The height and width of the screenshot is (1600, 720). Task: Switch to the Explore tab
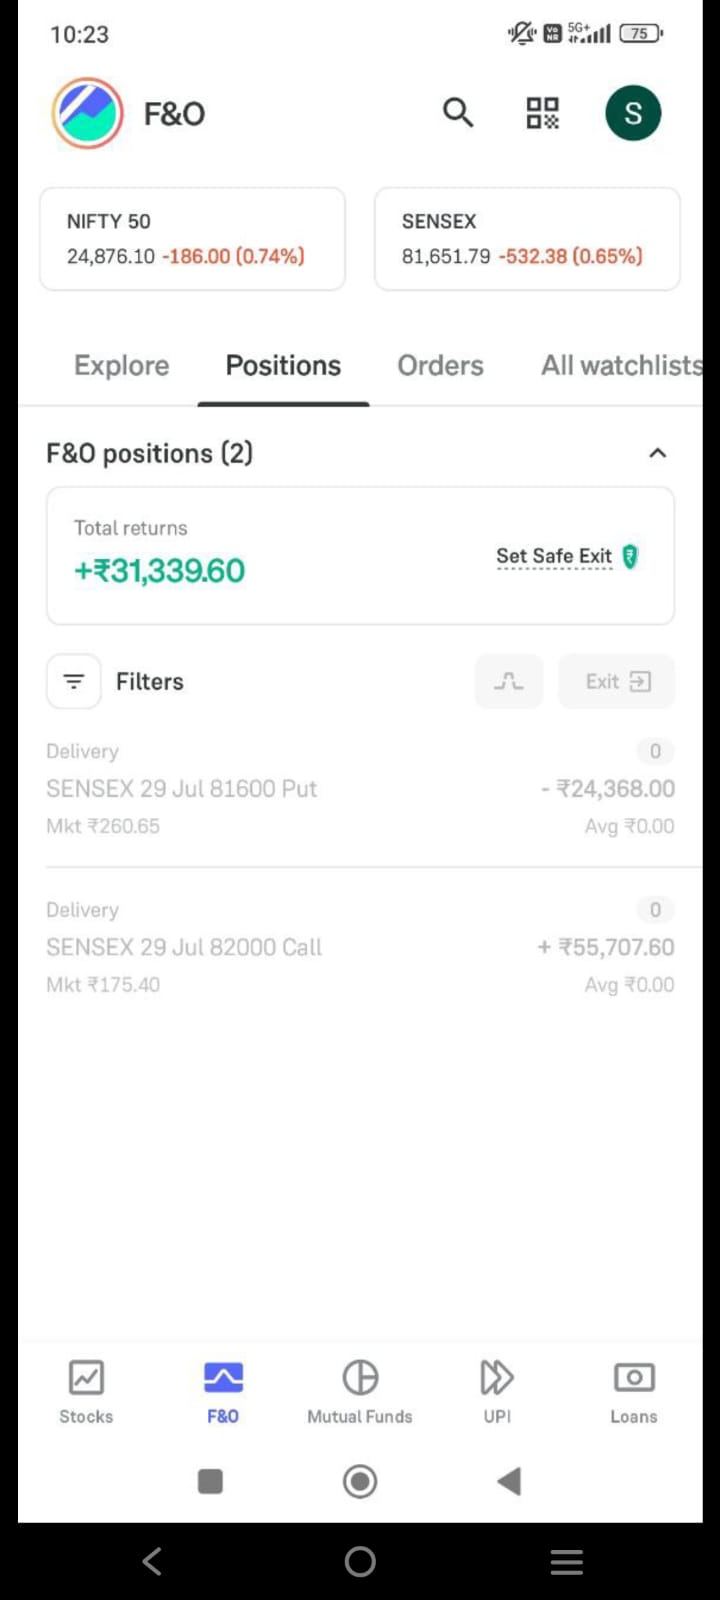(x=122, y=366)
